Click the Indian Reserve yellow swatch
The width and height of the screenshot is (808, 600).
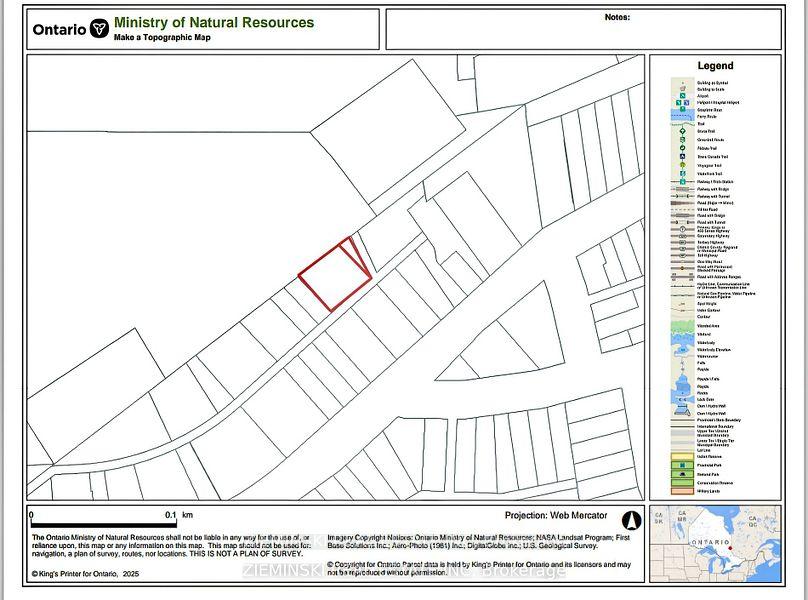point(682,456)
